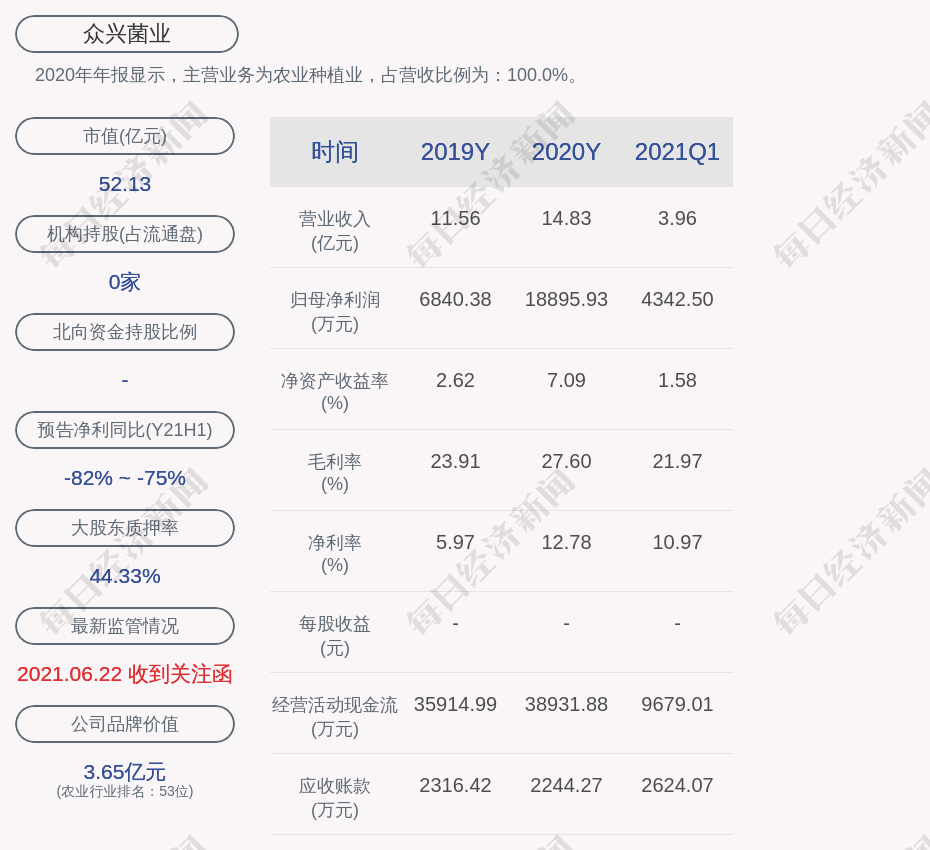930x850 pixels.
Task: Click net profit value 4342.50
Action: coord(677,299)
